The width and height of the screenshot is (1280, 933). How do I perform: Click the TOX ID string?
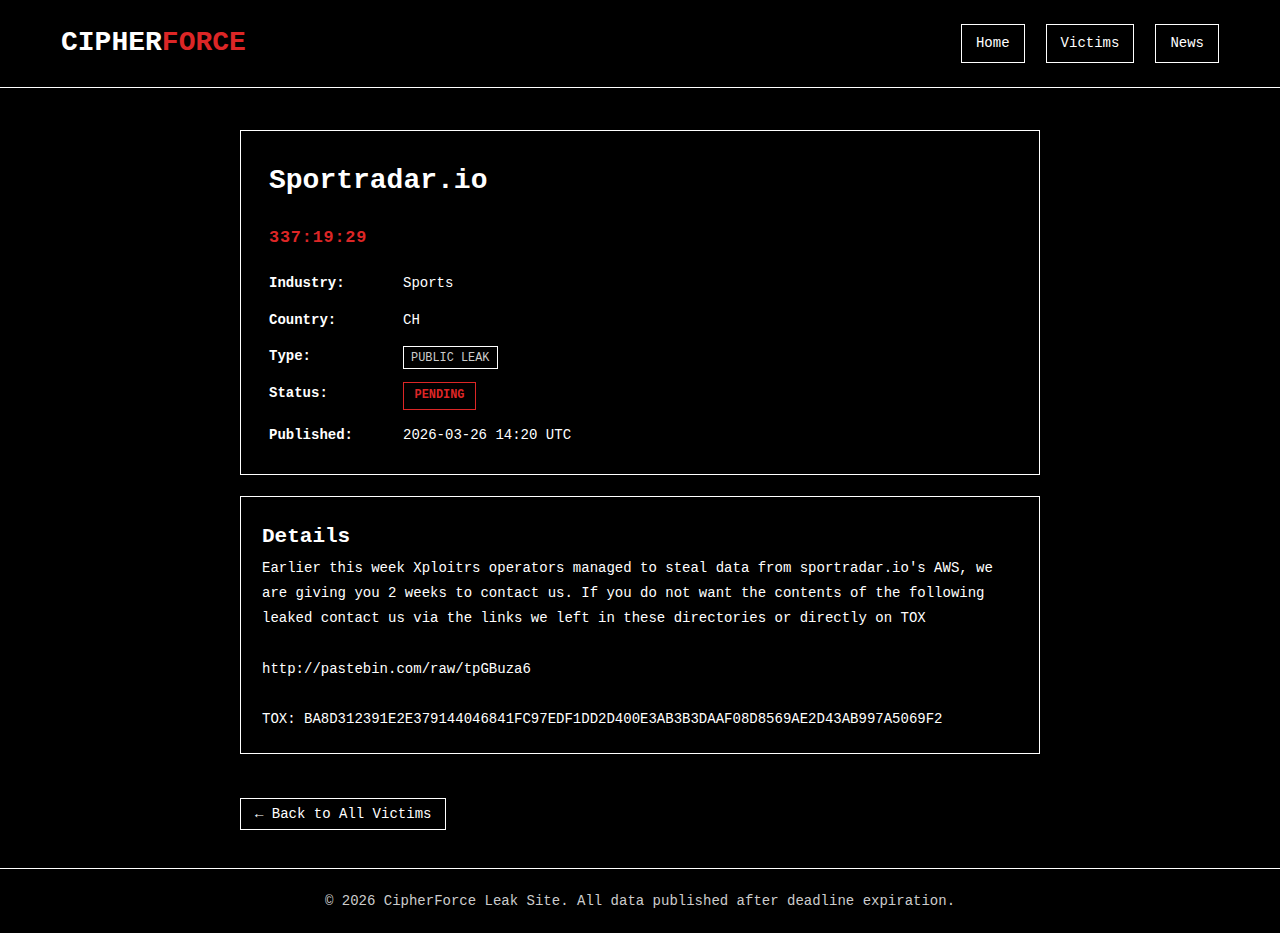pyautogui.click(x=622, y=719)
